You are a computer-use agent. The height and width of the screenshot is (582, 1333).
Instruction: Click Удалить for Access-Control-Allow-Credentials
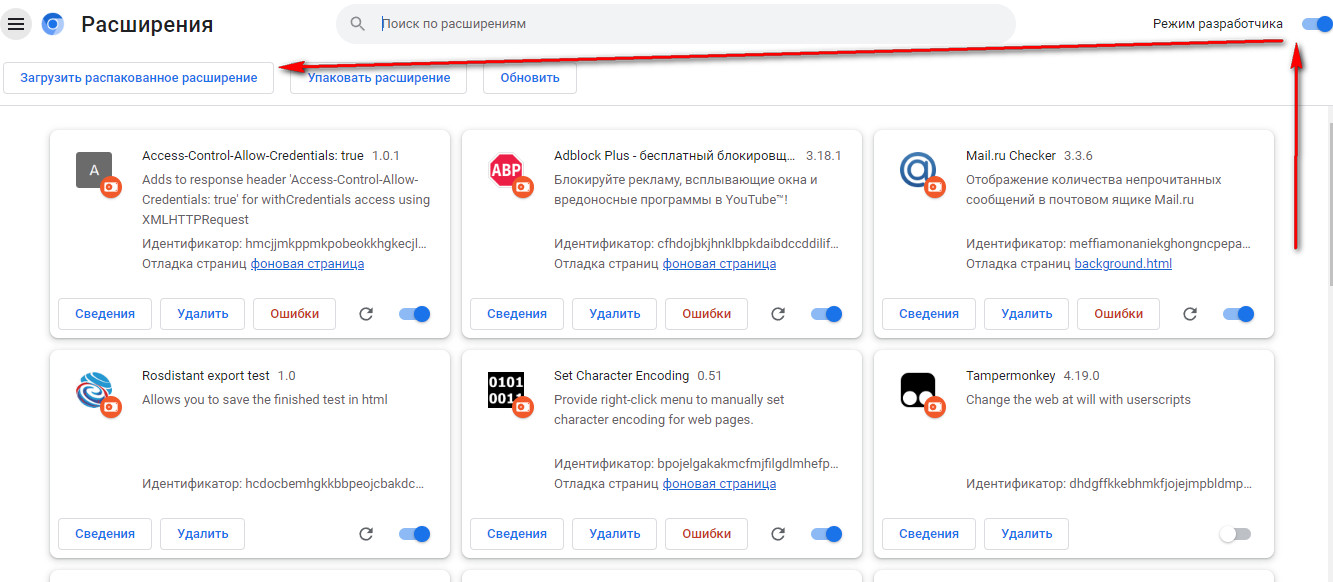(x=203, y=314)
